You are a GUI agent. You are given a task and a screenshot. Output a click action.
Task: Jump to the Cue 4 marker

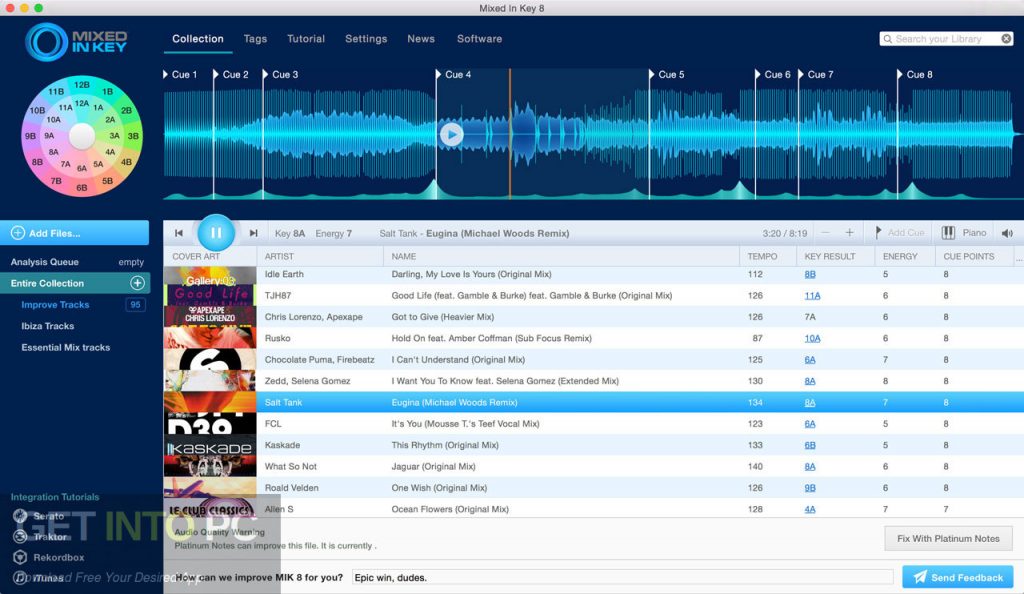[x=453, y=74]
